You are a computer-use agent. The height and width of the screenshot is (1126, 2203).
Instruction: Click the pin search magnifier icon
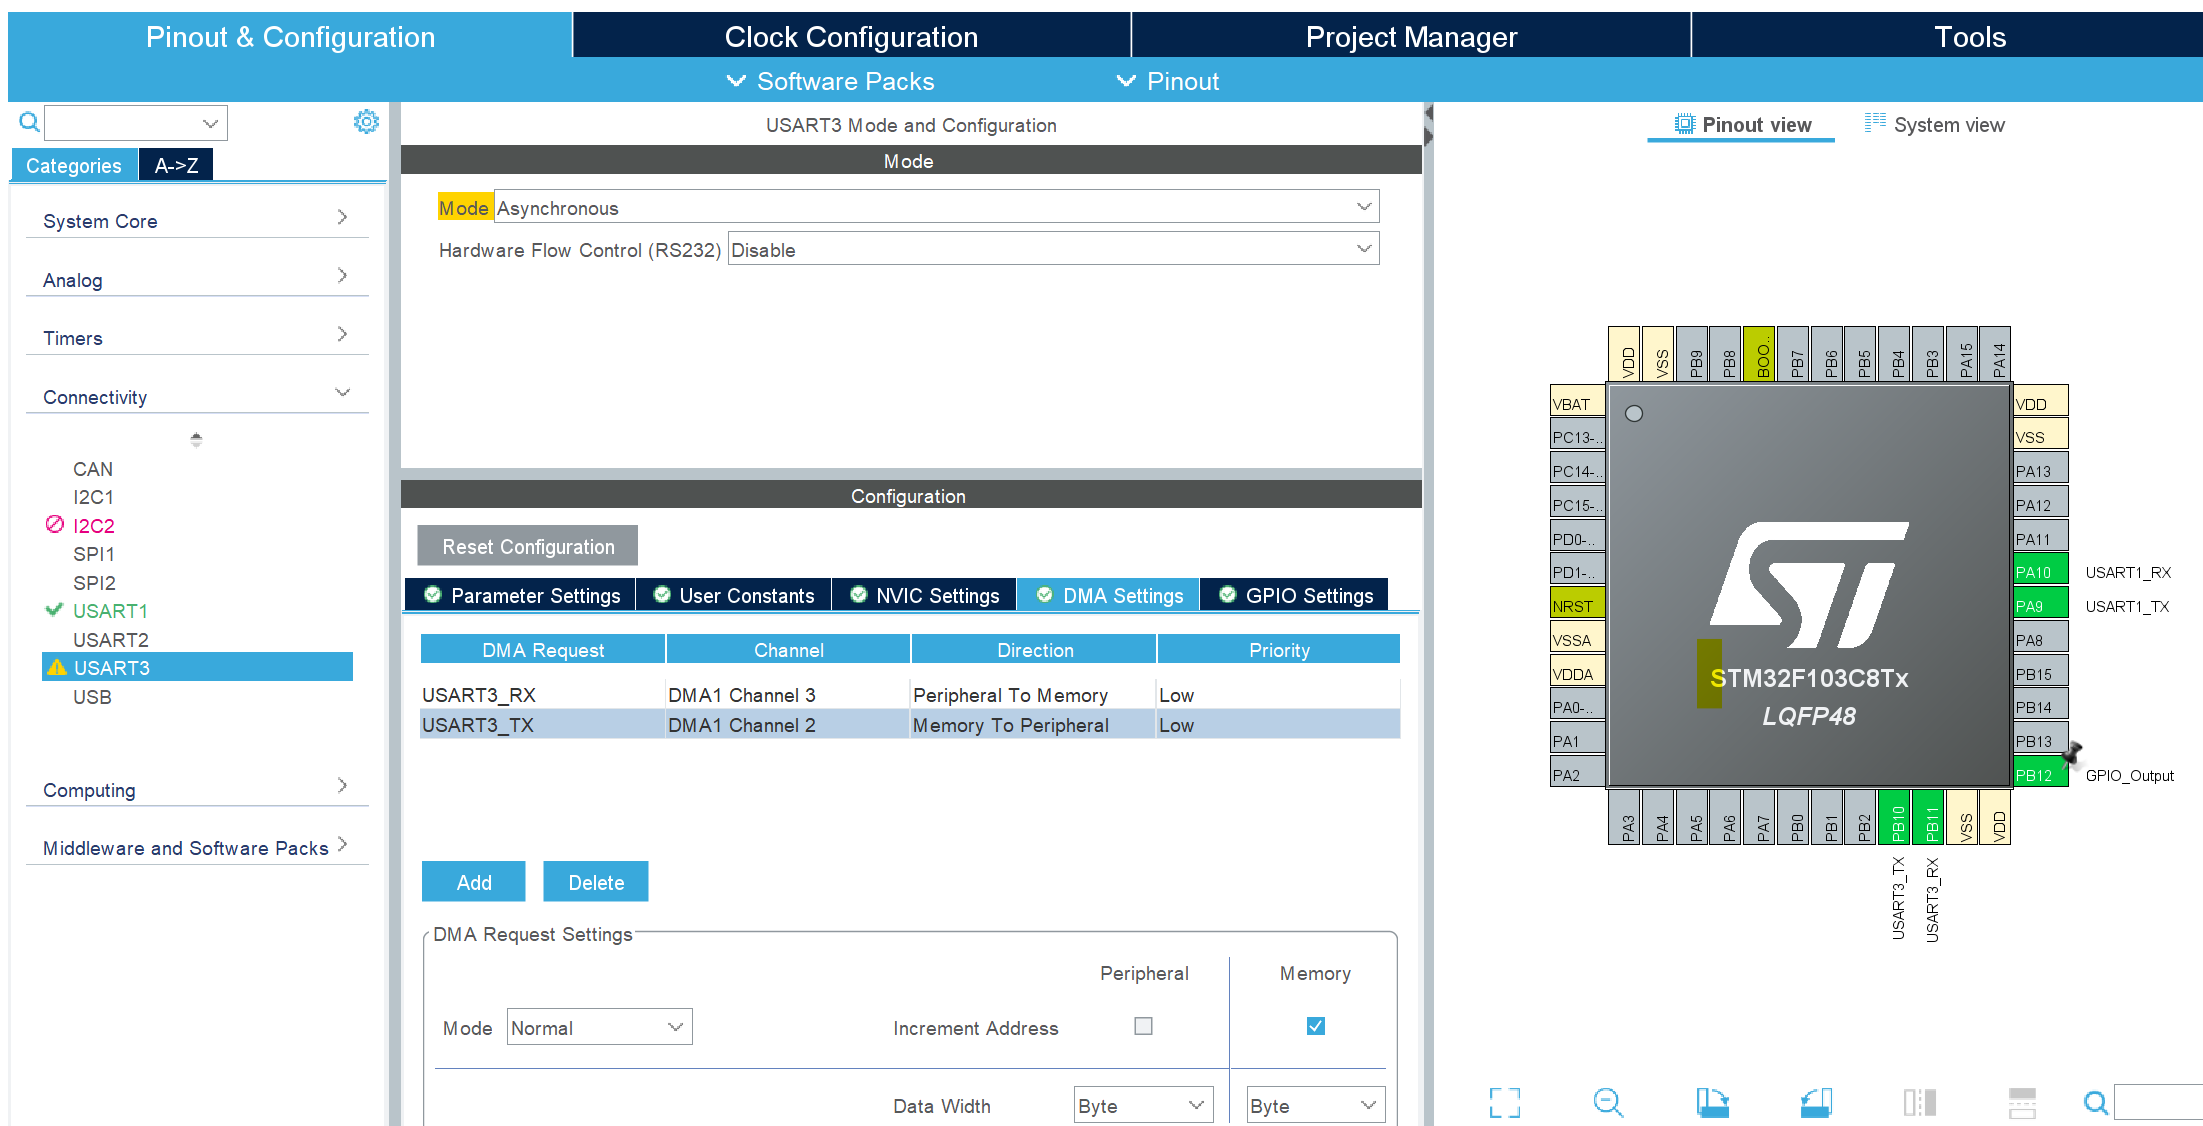tap(2095, 1102)
